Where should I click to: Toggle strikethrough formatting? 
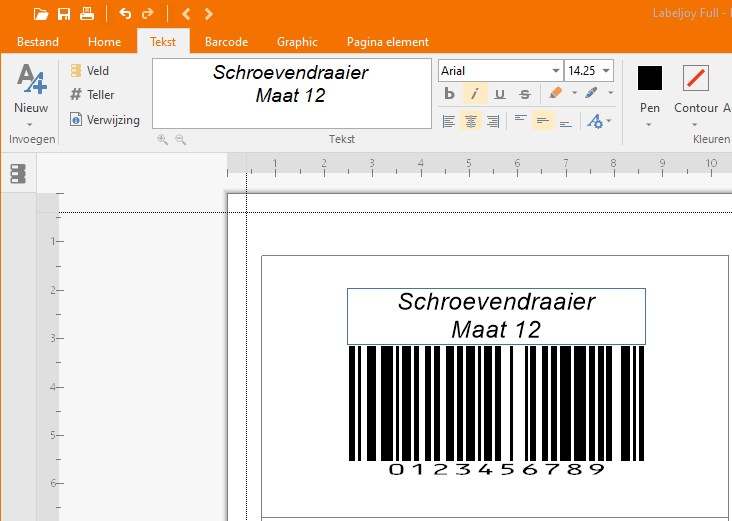click(x=525, y=94)
